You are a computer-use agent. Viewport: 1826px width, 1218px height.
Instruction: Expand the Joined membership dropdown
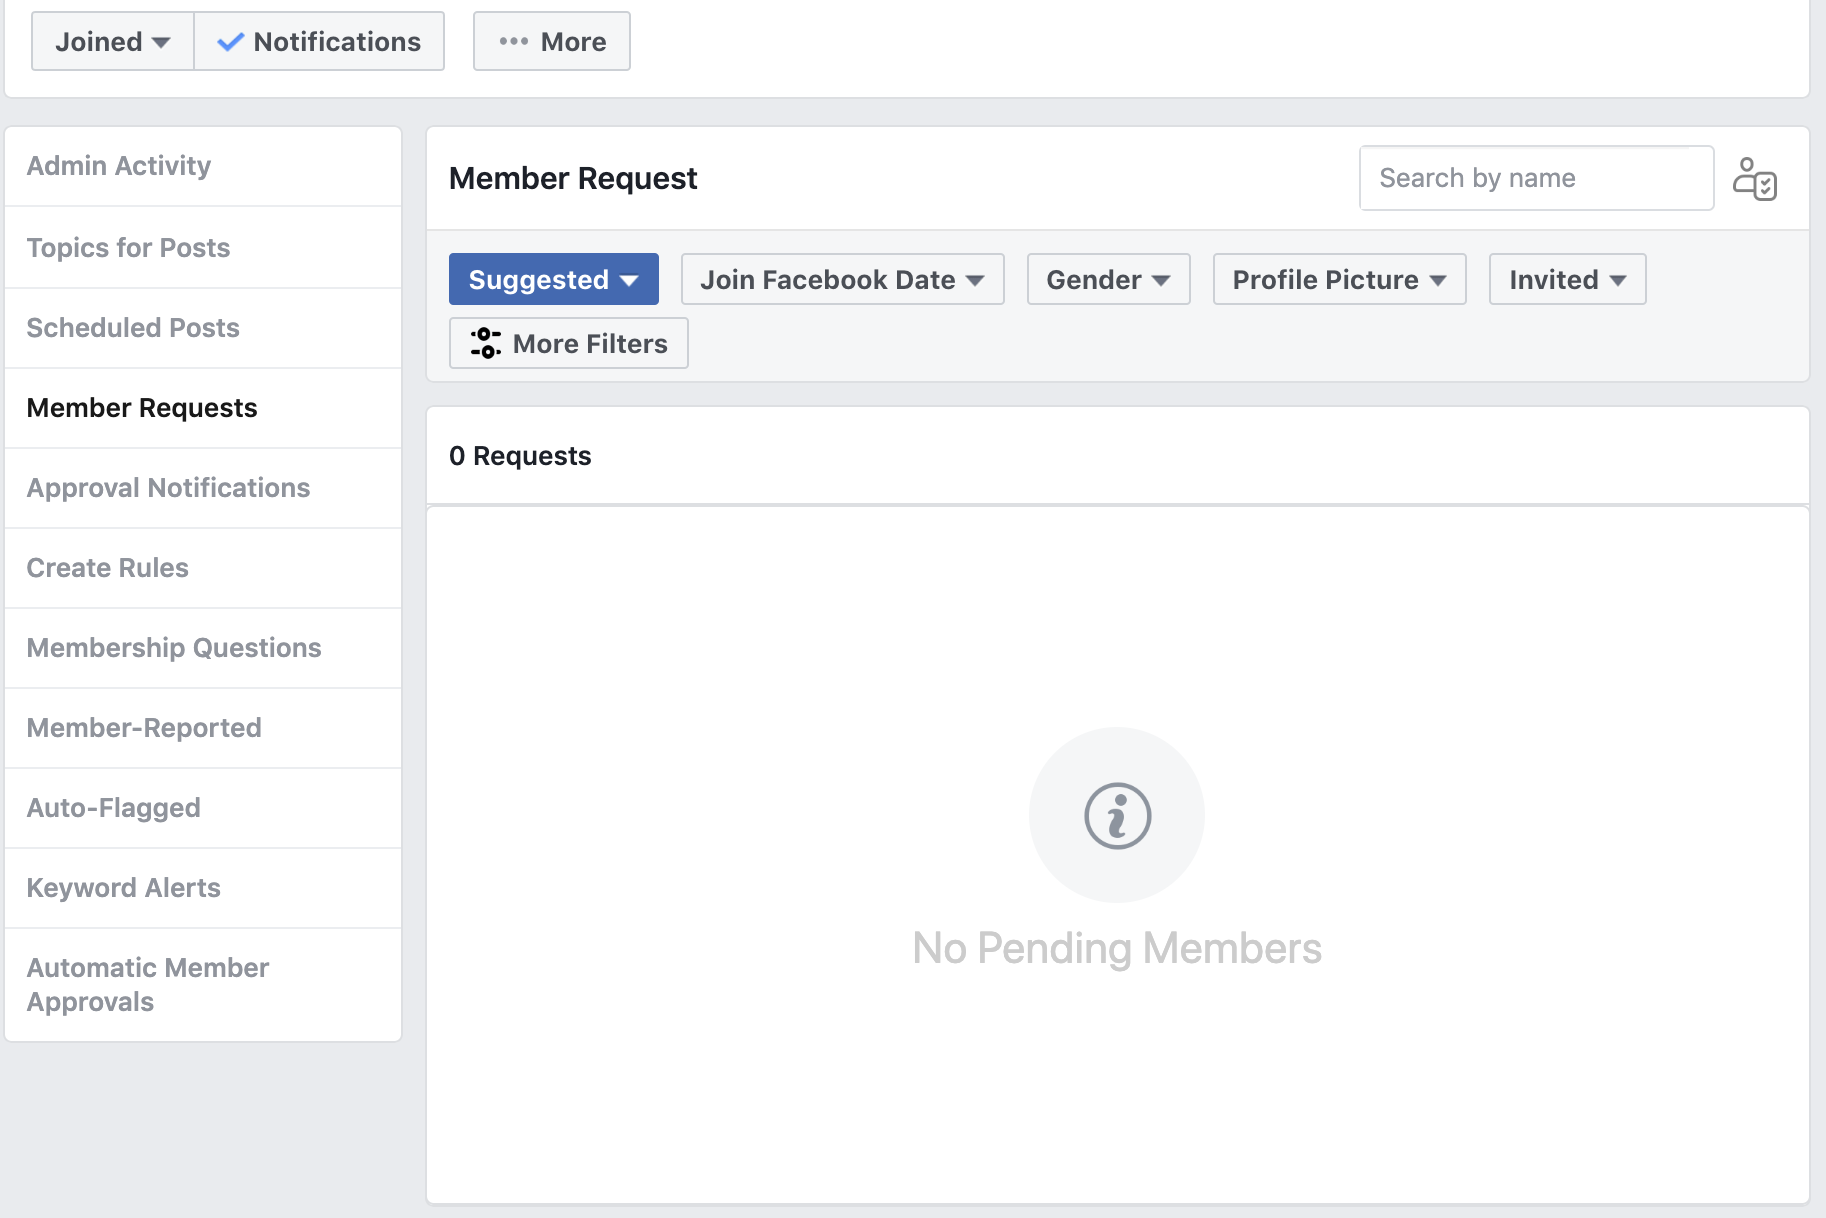[111, 41]
